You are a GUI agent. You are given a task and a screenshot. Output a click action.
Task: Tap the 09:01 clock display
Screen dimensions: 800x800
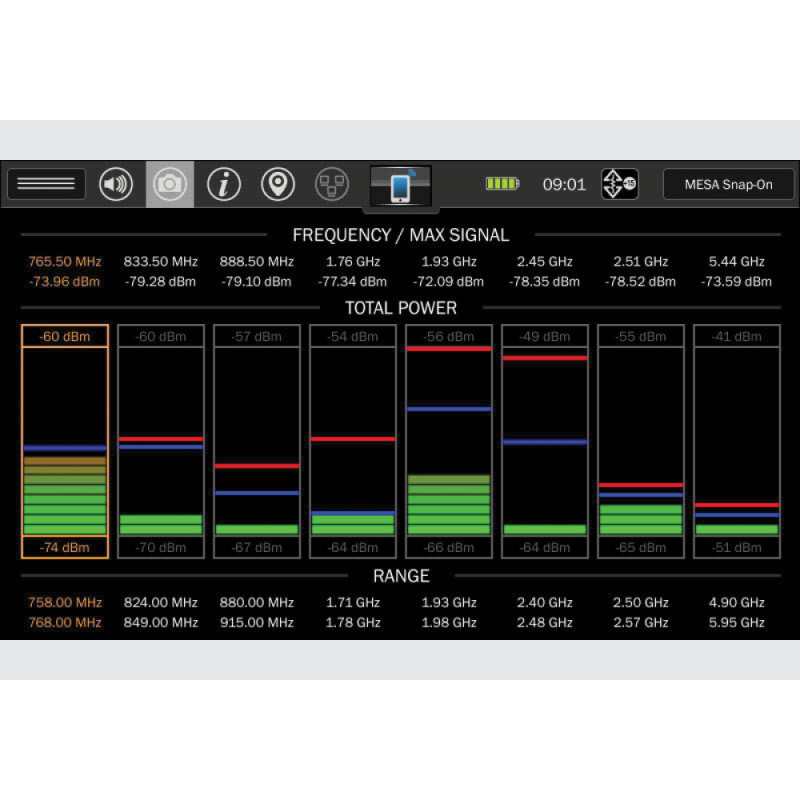tap(564, 184)
